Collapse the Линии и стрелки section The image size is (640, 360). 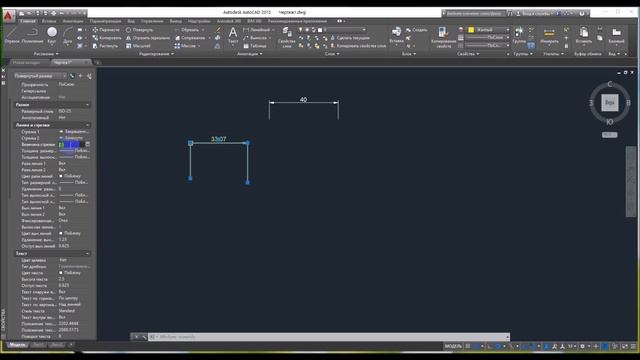(87, 125)
